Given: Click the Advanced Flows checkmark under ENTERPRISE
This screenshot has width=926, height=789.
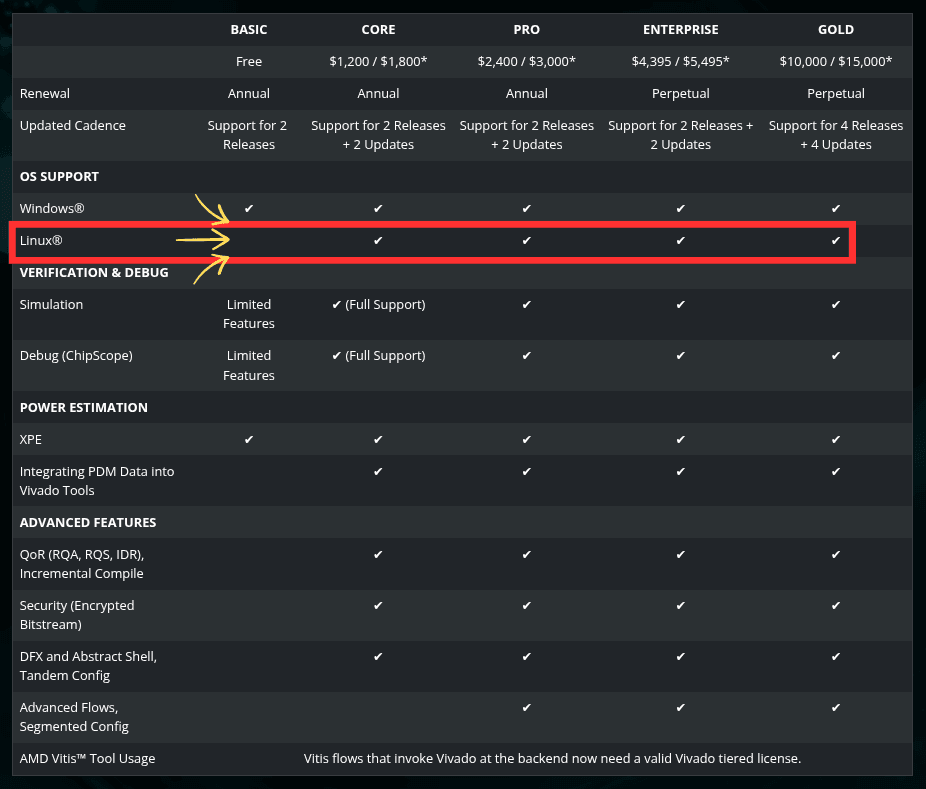Looking at the screenshot, I should click(x=680, y=708).
